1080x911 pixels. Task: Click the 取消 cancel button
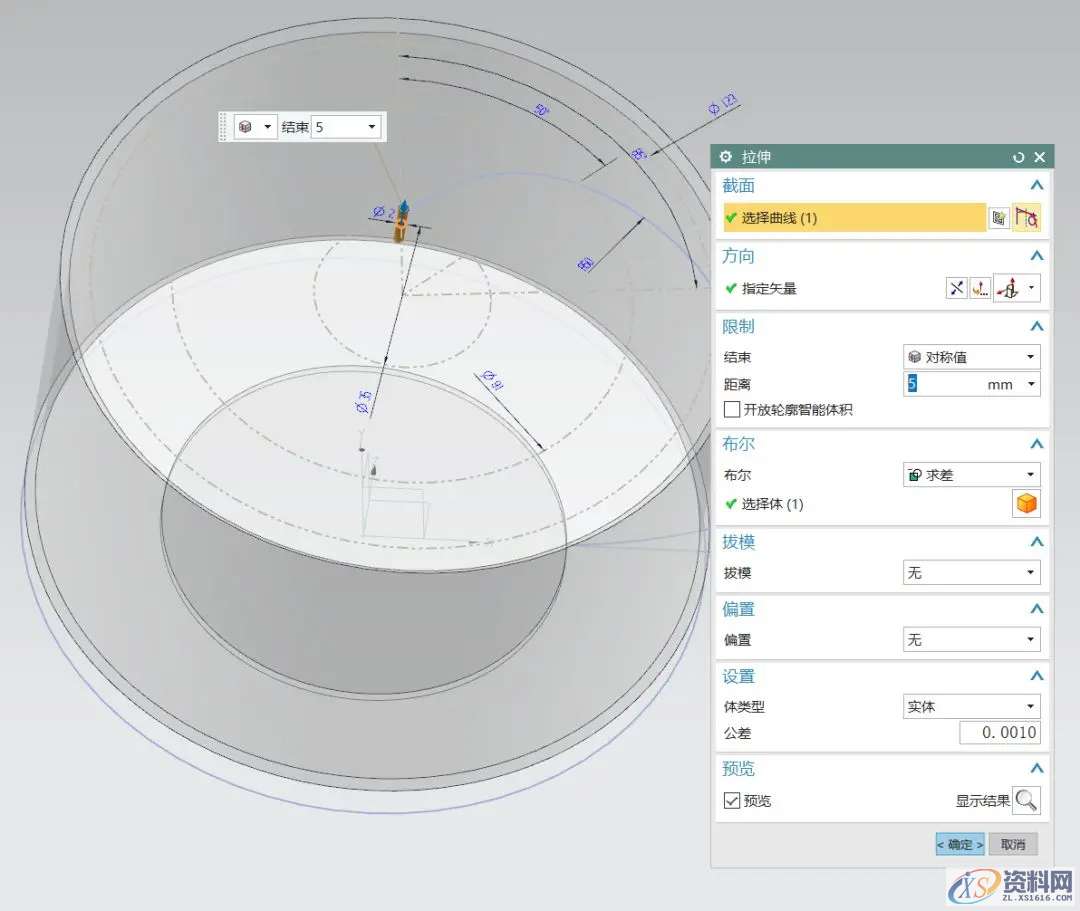pyautogui.click(x=1013, y=844)
